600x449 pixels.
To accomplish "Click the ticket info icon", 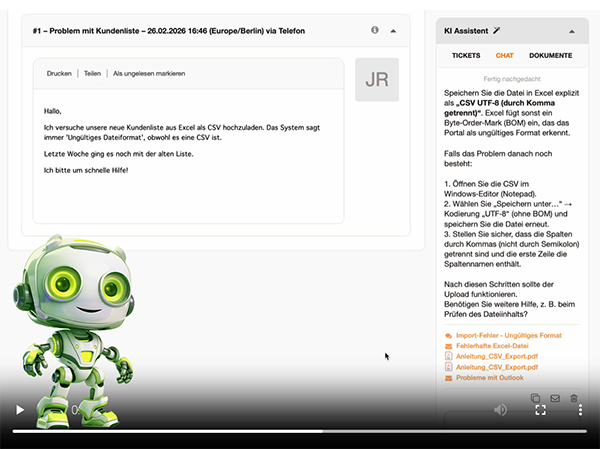I will coord(375,30).
